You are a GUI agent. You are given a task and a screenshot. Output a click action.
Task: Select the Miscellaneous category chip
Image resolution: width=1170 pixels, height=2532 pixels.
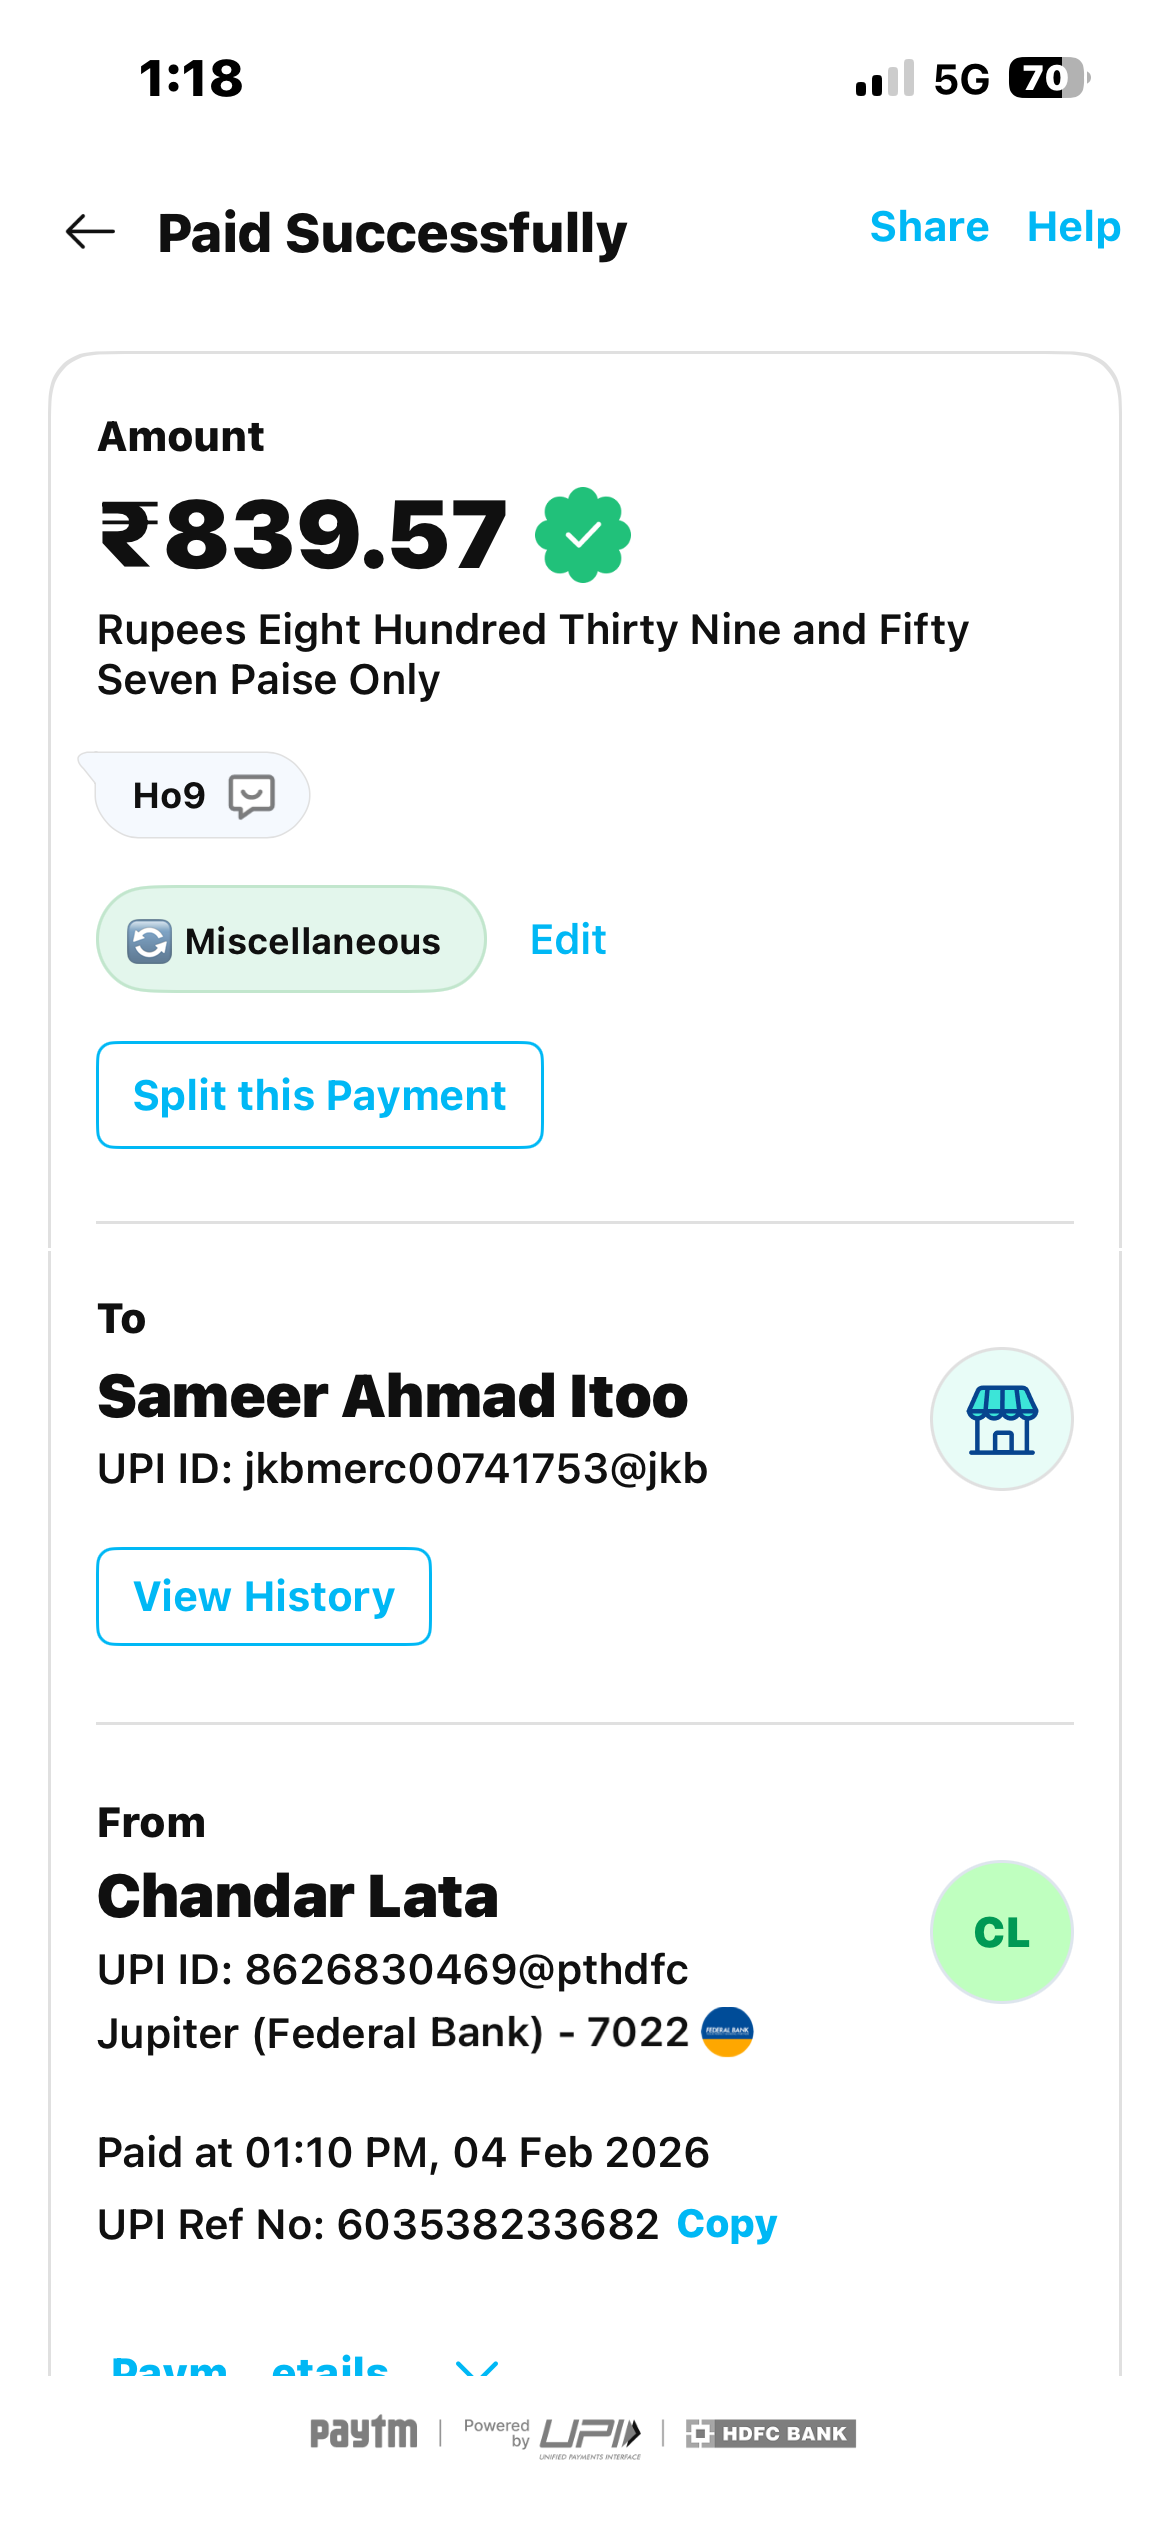(291, 940)
